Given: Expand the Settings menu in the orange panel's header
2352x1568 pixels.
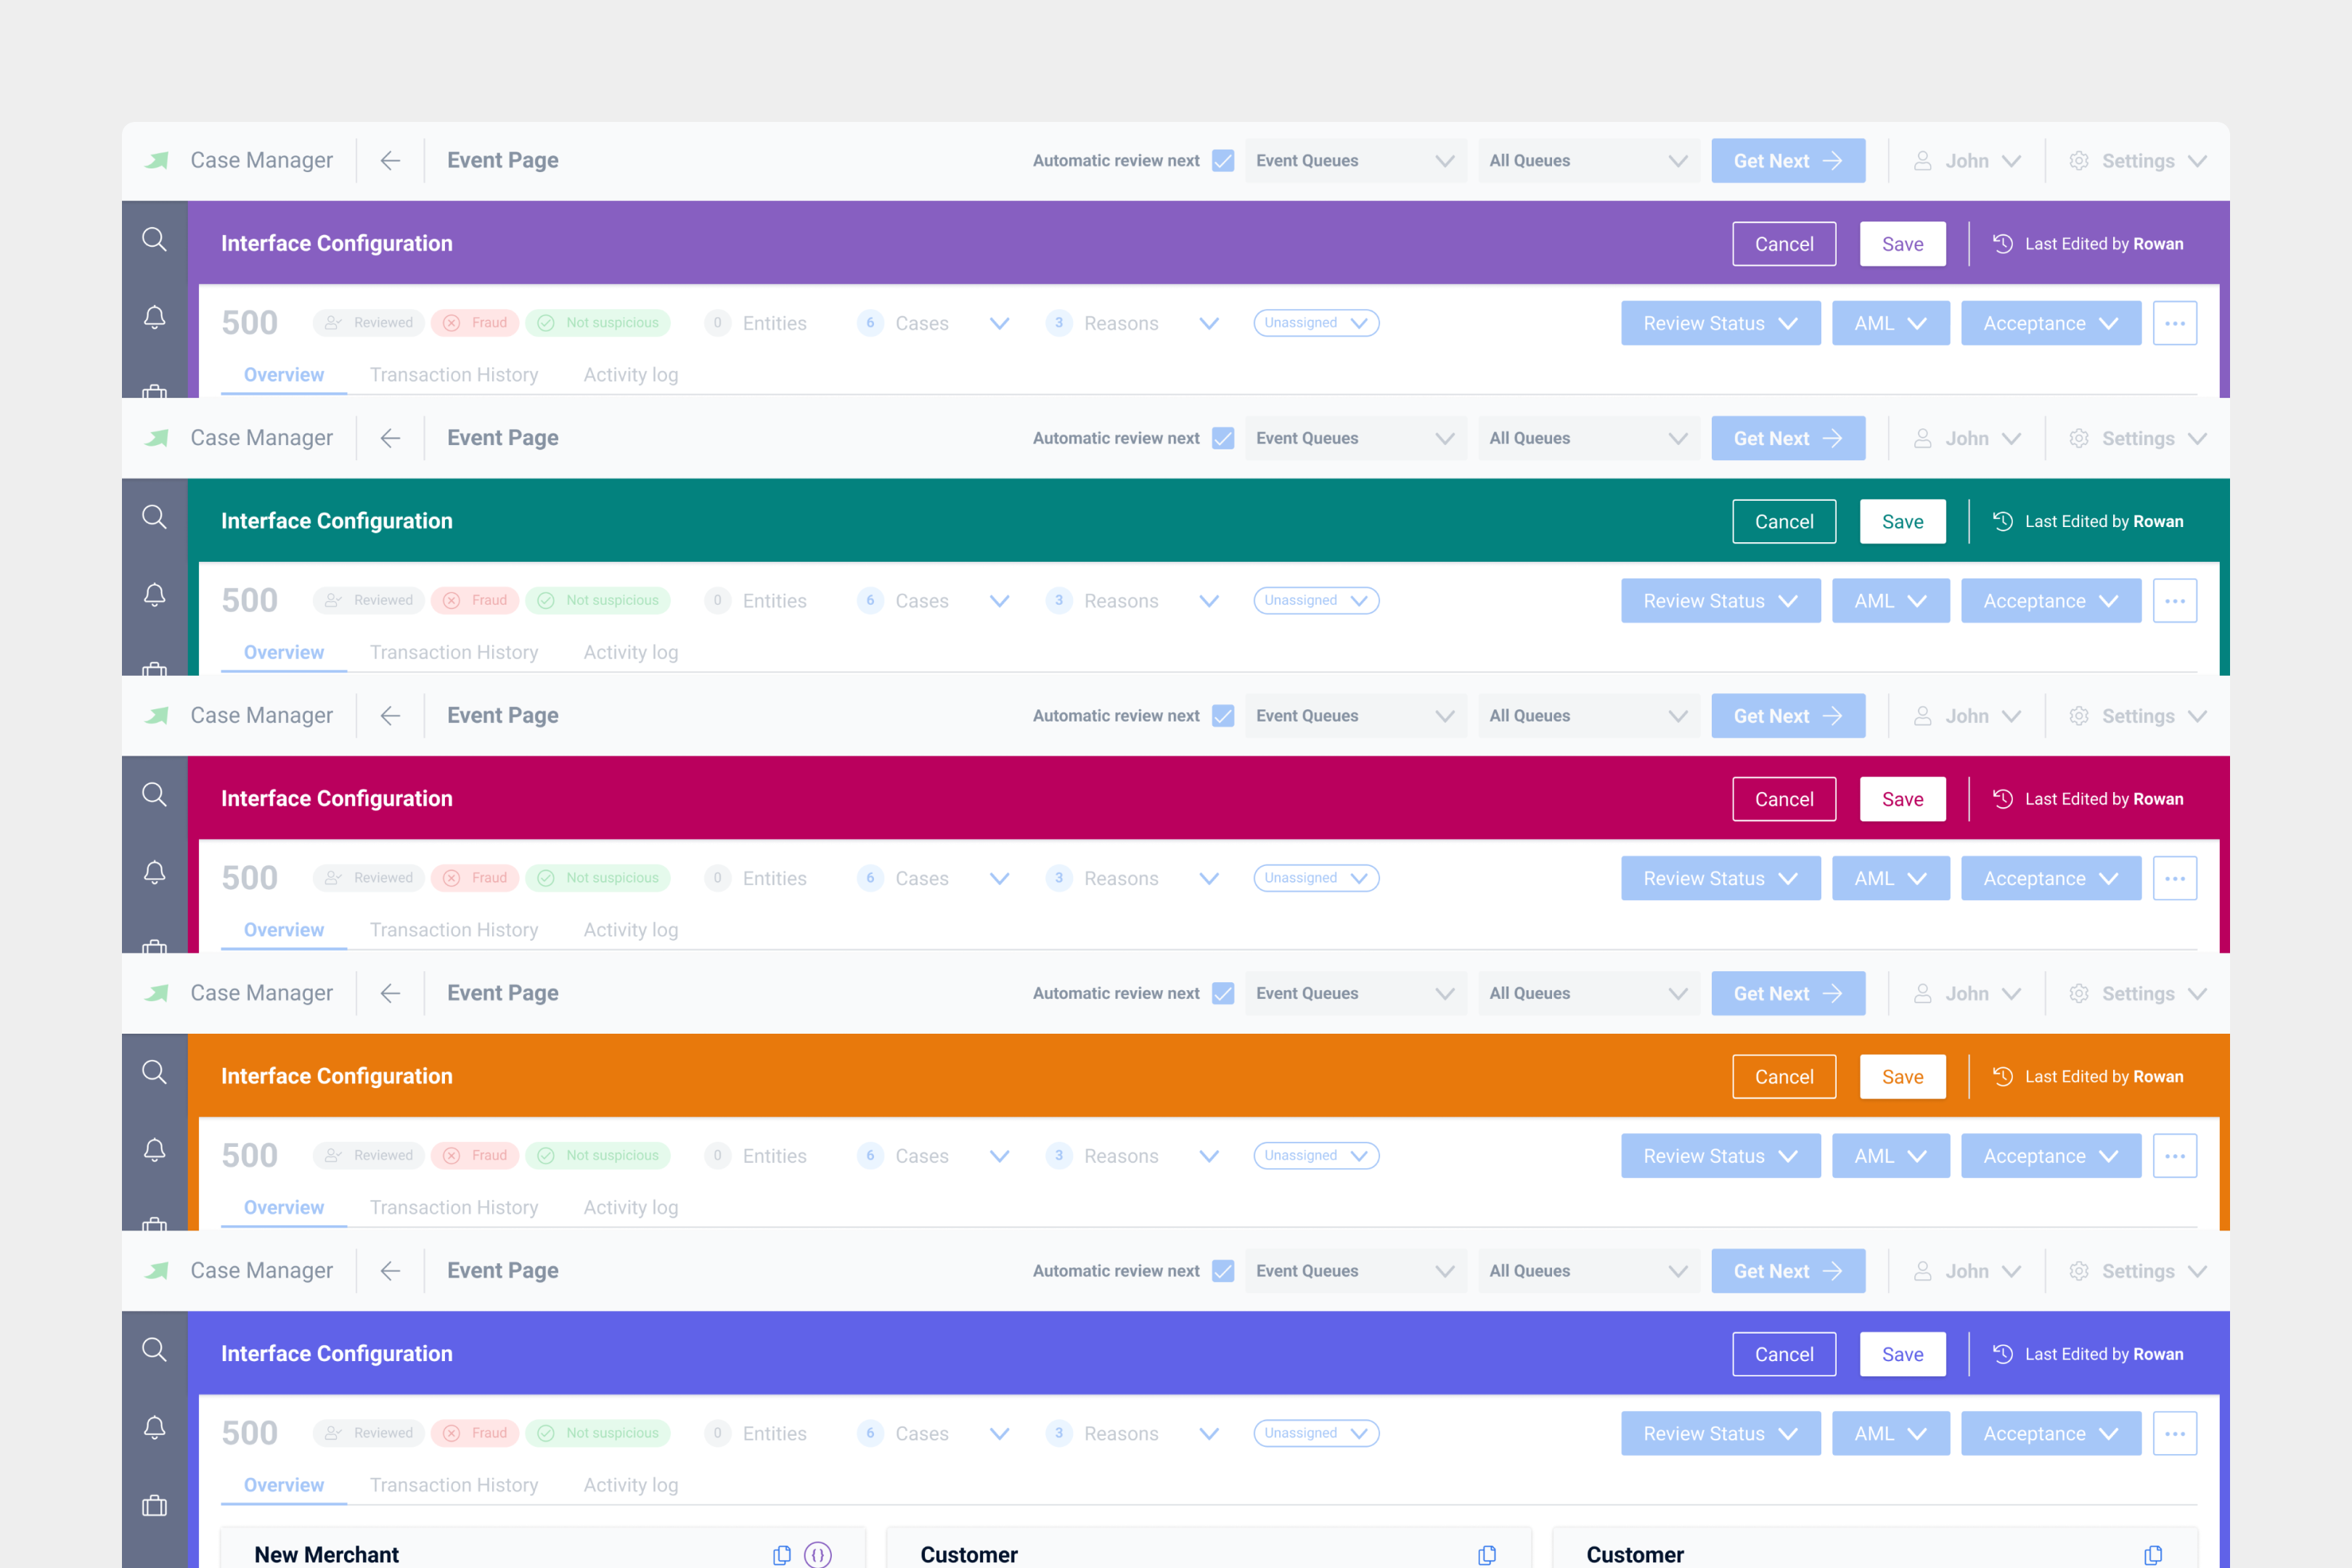Looking at the screenshot, I should (2138, 994).
